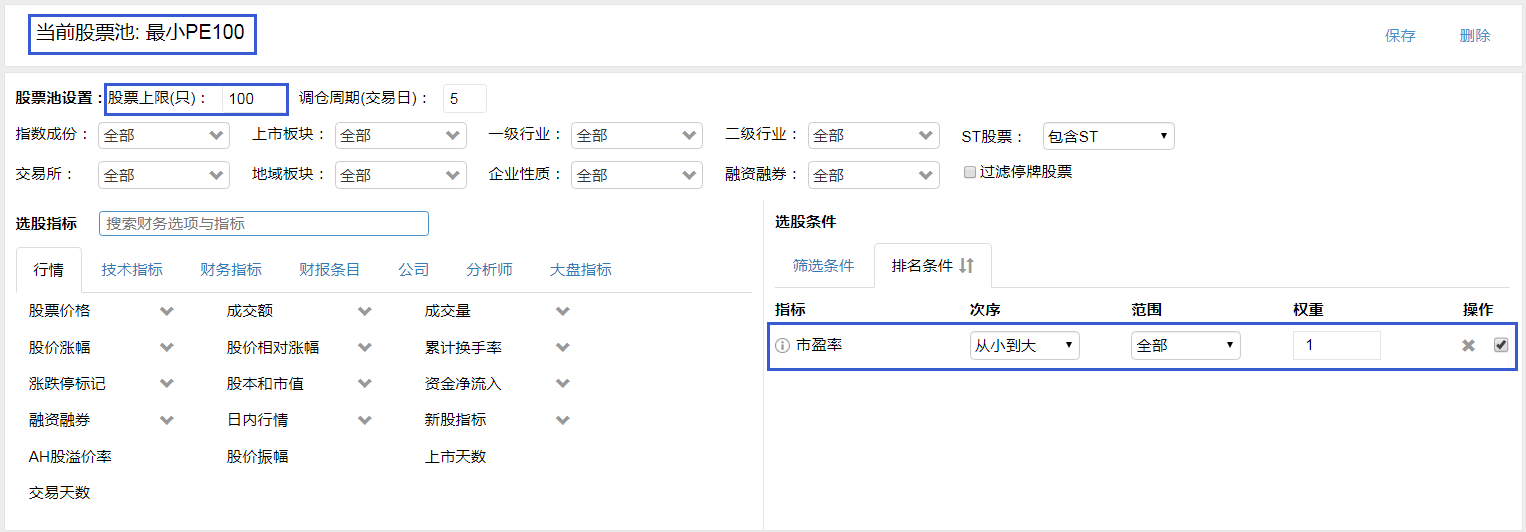Click the 市盈率 indicator name

tap(820, 346)
